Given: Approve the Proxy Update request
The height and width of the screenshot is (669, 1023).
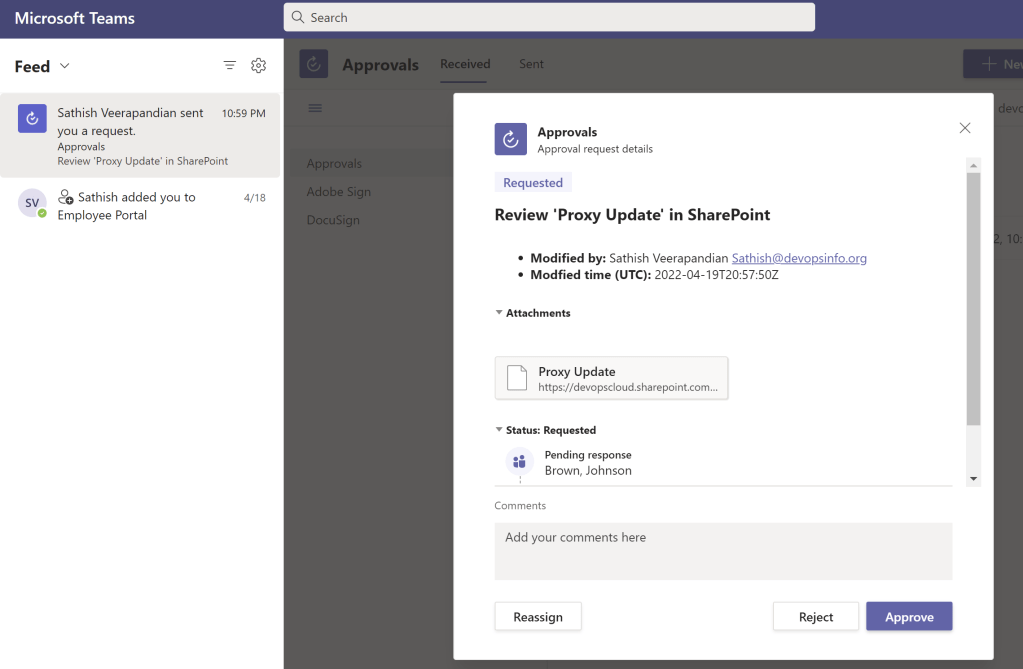Looking at the screenshot, I should point(909,617).
